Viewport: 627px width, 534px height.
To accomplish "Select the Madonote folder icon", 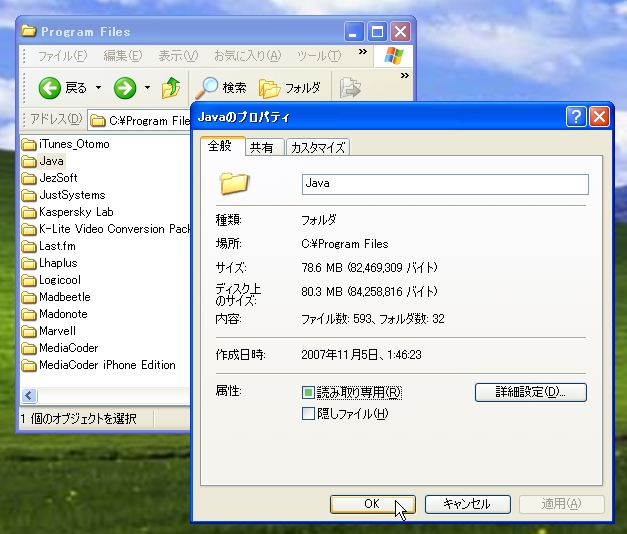I will 29,314.
